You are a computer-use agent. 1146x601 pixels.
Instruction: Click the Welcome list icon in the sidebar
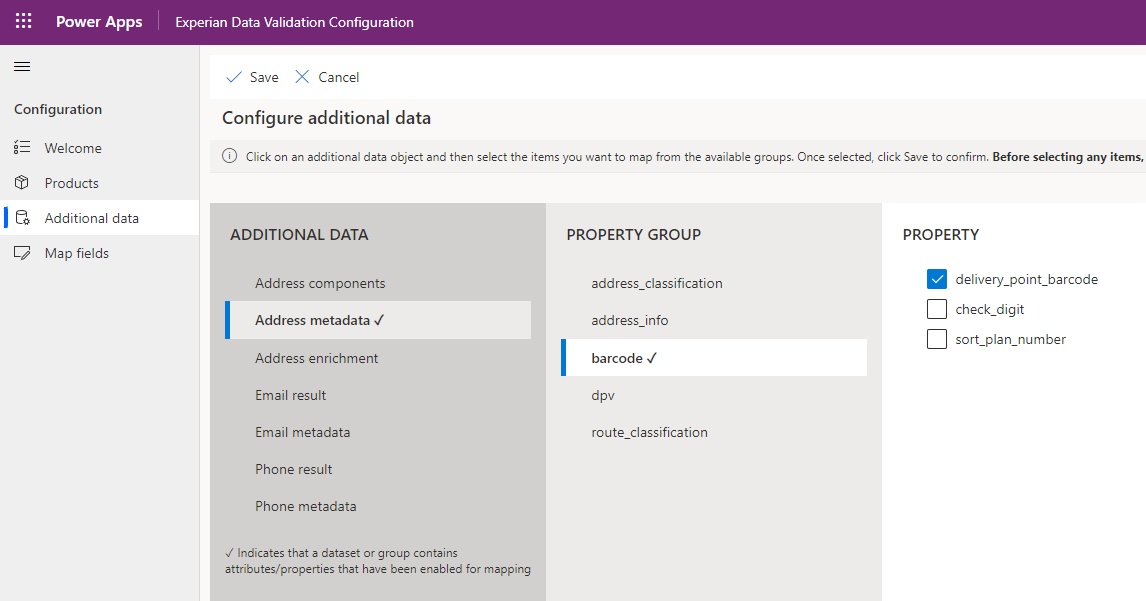[23, 147]
